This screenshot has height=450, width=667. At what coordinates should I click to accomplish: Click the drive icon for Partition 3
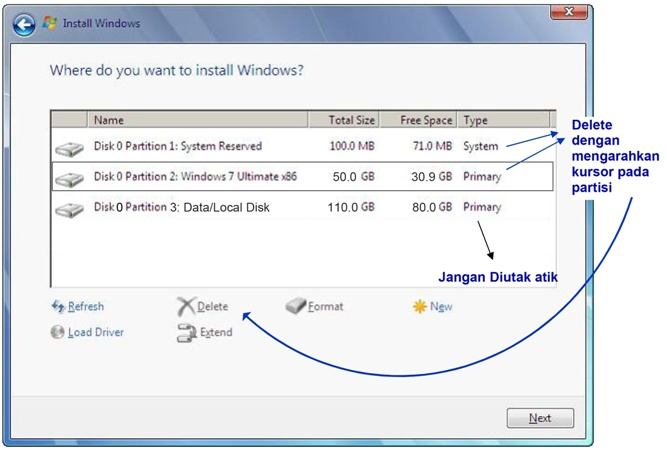69,209
